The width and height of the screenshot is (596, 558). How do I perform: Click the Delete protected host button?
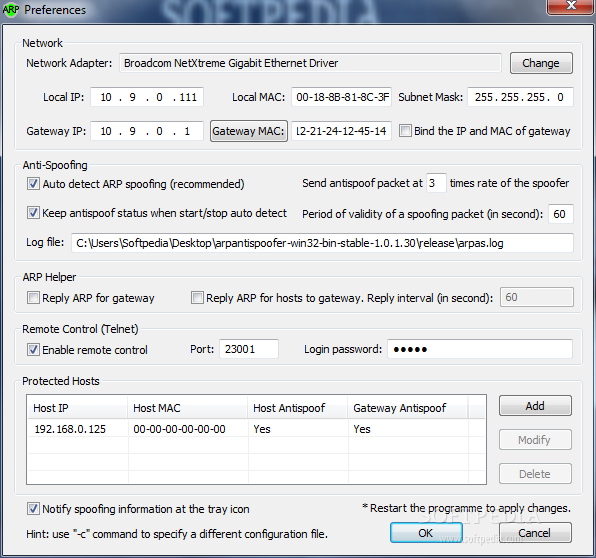click(535, 474)
